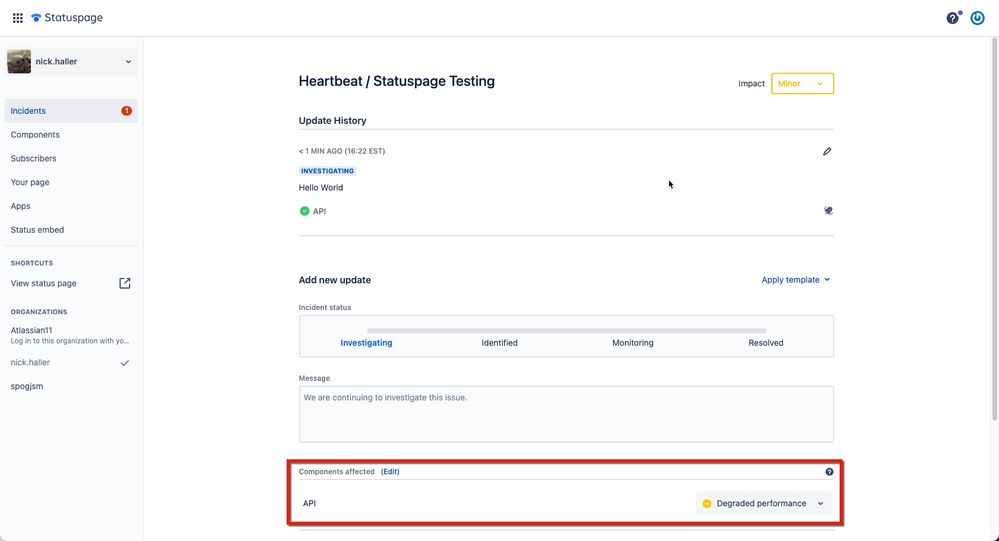This screenshot has width=999, height=541.
Task: Expand the nick.haller page selector
Action: (x=71, y=62)
